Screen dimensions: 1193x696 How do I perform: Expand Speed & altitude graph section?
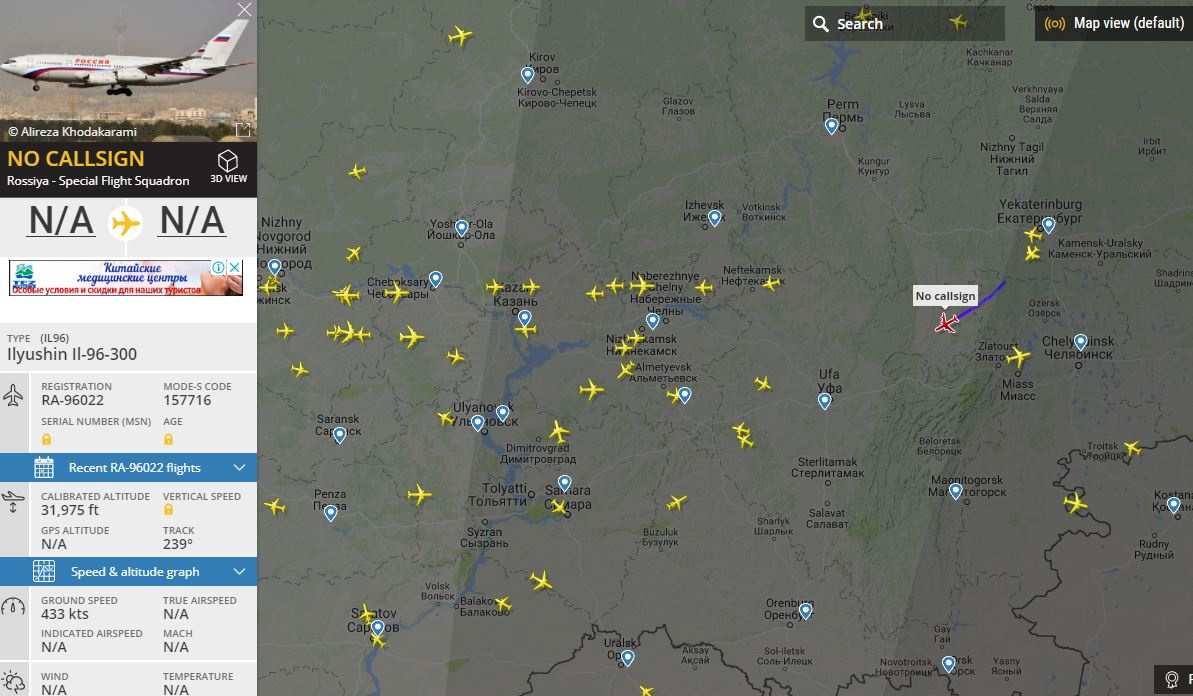(x=129, y=572)
